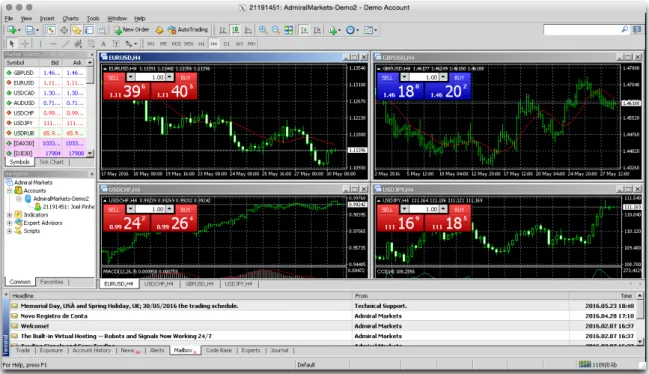Select the Fibonacci retracement tool
Screen dimensions: 649x374
[91, 43]
